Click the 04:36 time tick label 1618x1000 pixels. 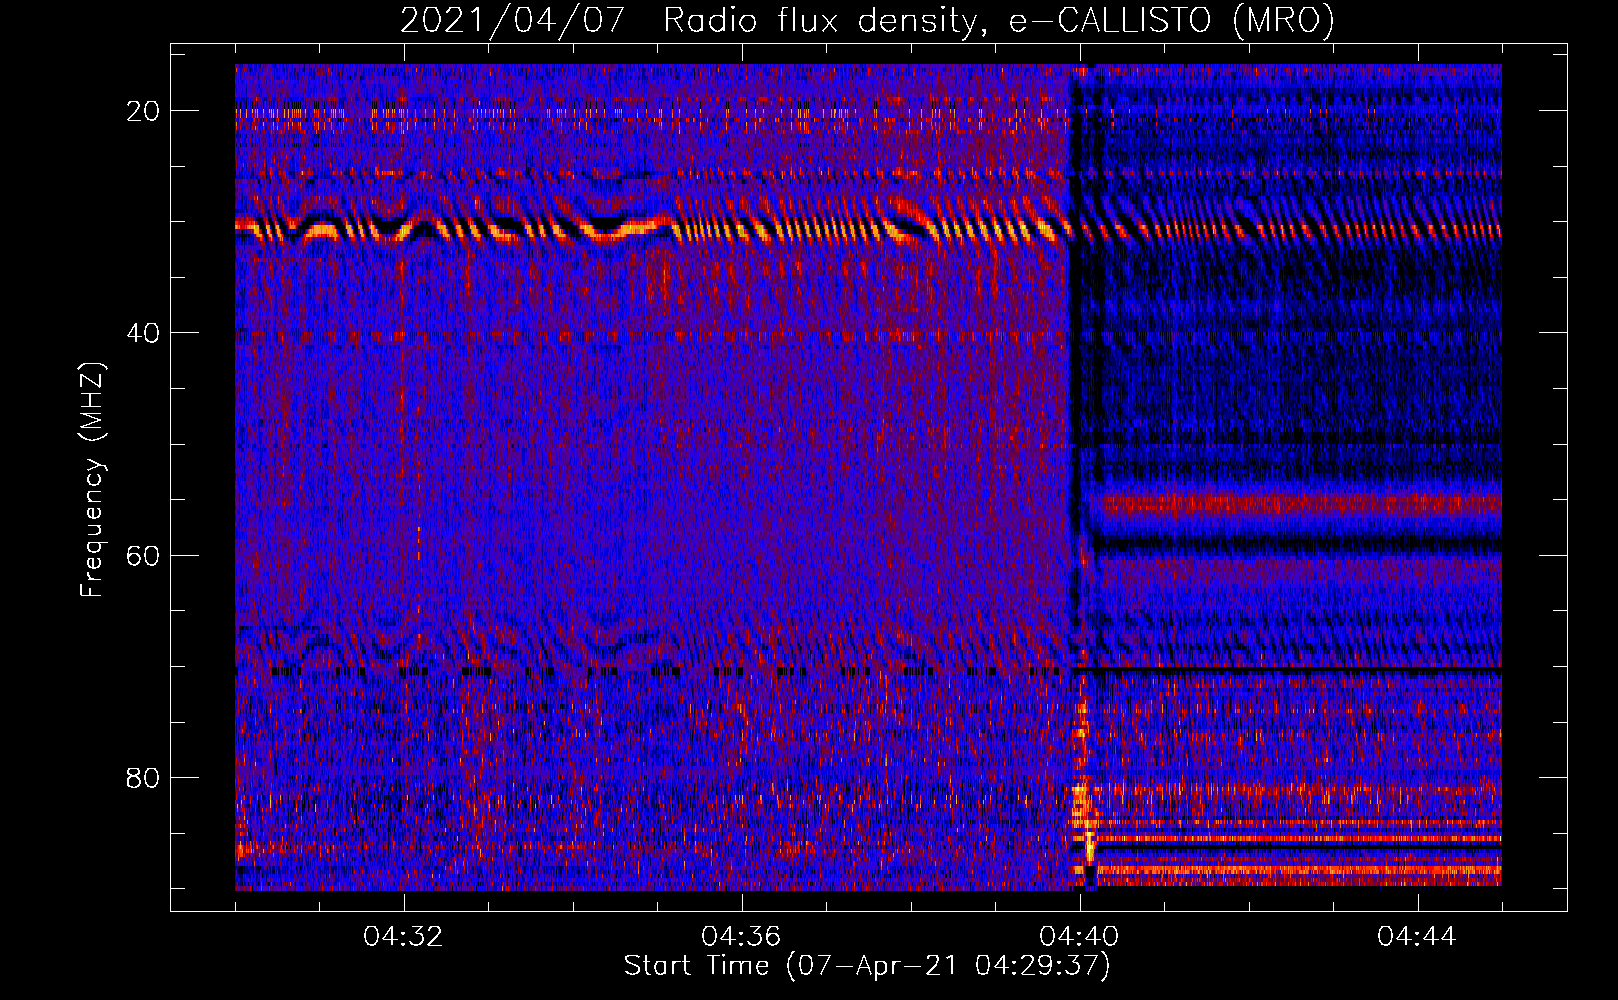[x=741, y=937]
